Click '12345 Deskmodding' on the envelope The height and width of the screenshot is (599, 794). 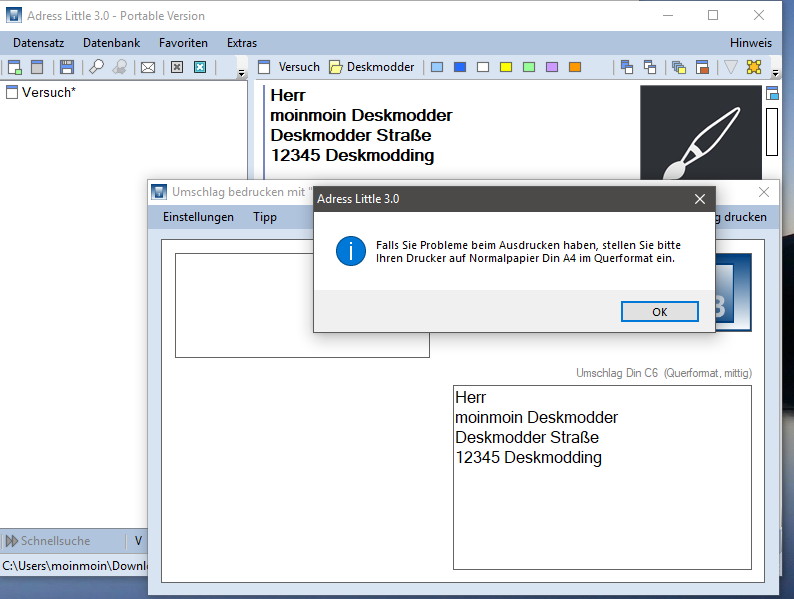point(528,457)
